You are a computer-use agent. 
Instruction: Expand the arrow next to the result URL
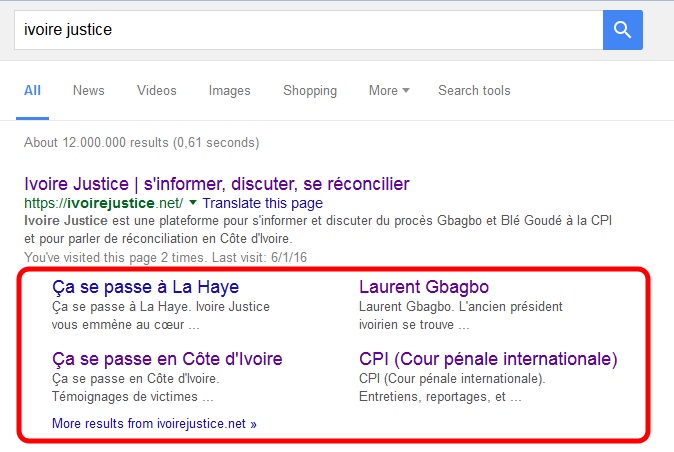[x=193, y=202]
